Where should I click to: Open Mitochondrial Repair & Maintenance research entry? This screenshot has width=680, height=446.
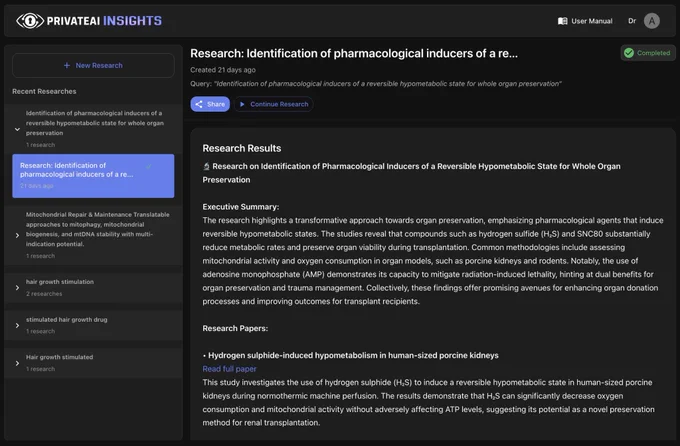93,235
